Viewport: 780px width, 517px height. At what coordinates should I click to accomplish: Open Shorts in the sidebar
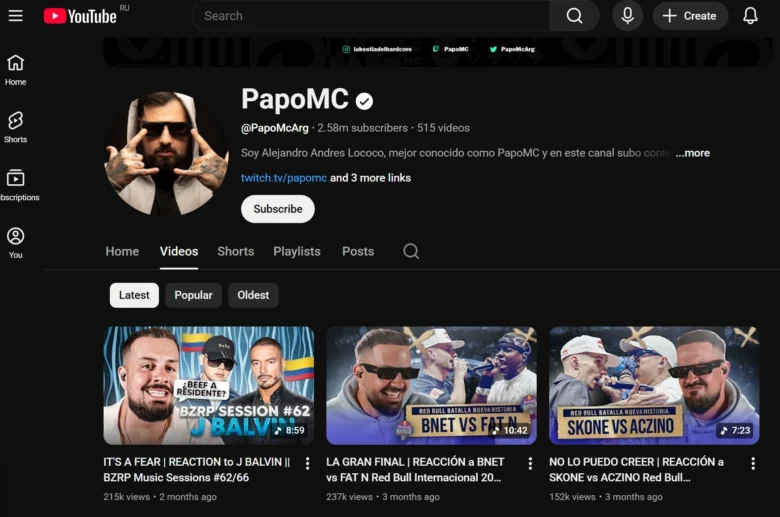(15, 128)
